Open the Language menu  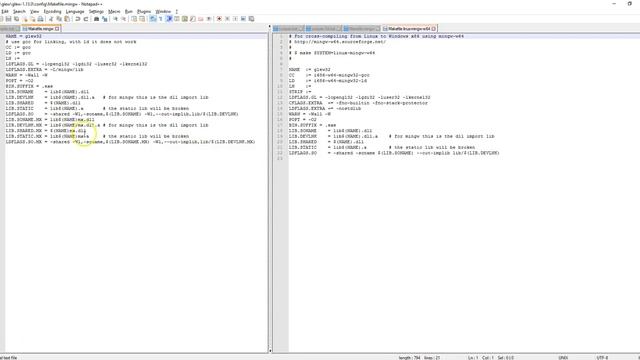tap(75, 11)
